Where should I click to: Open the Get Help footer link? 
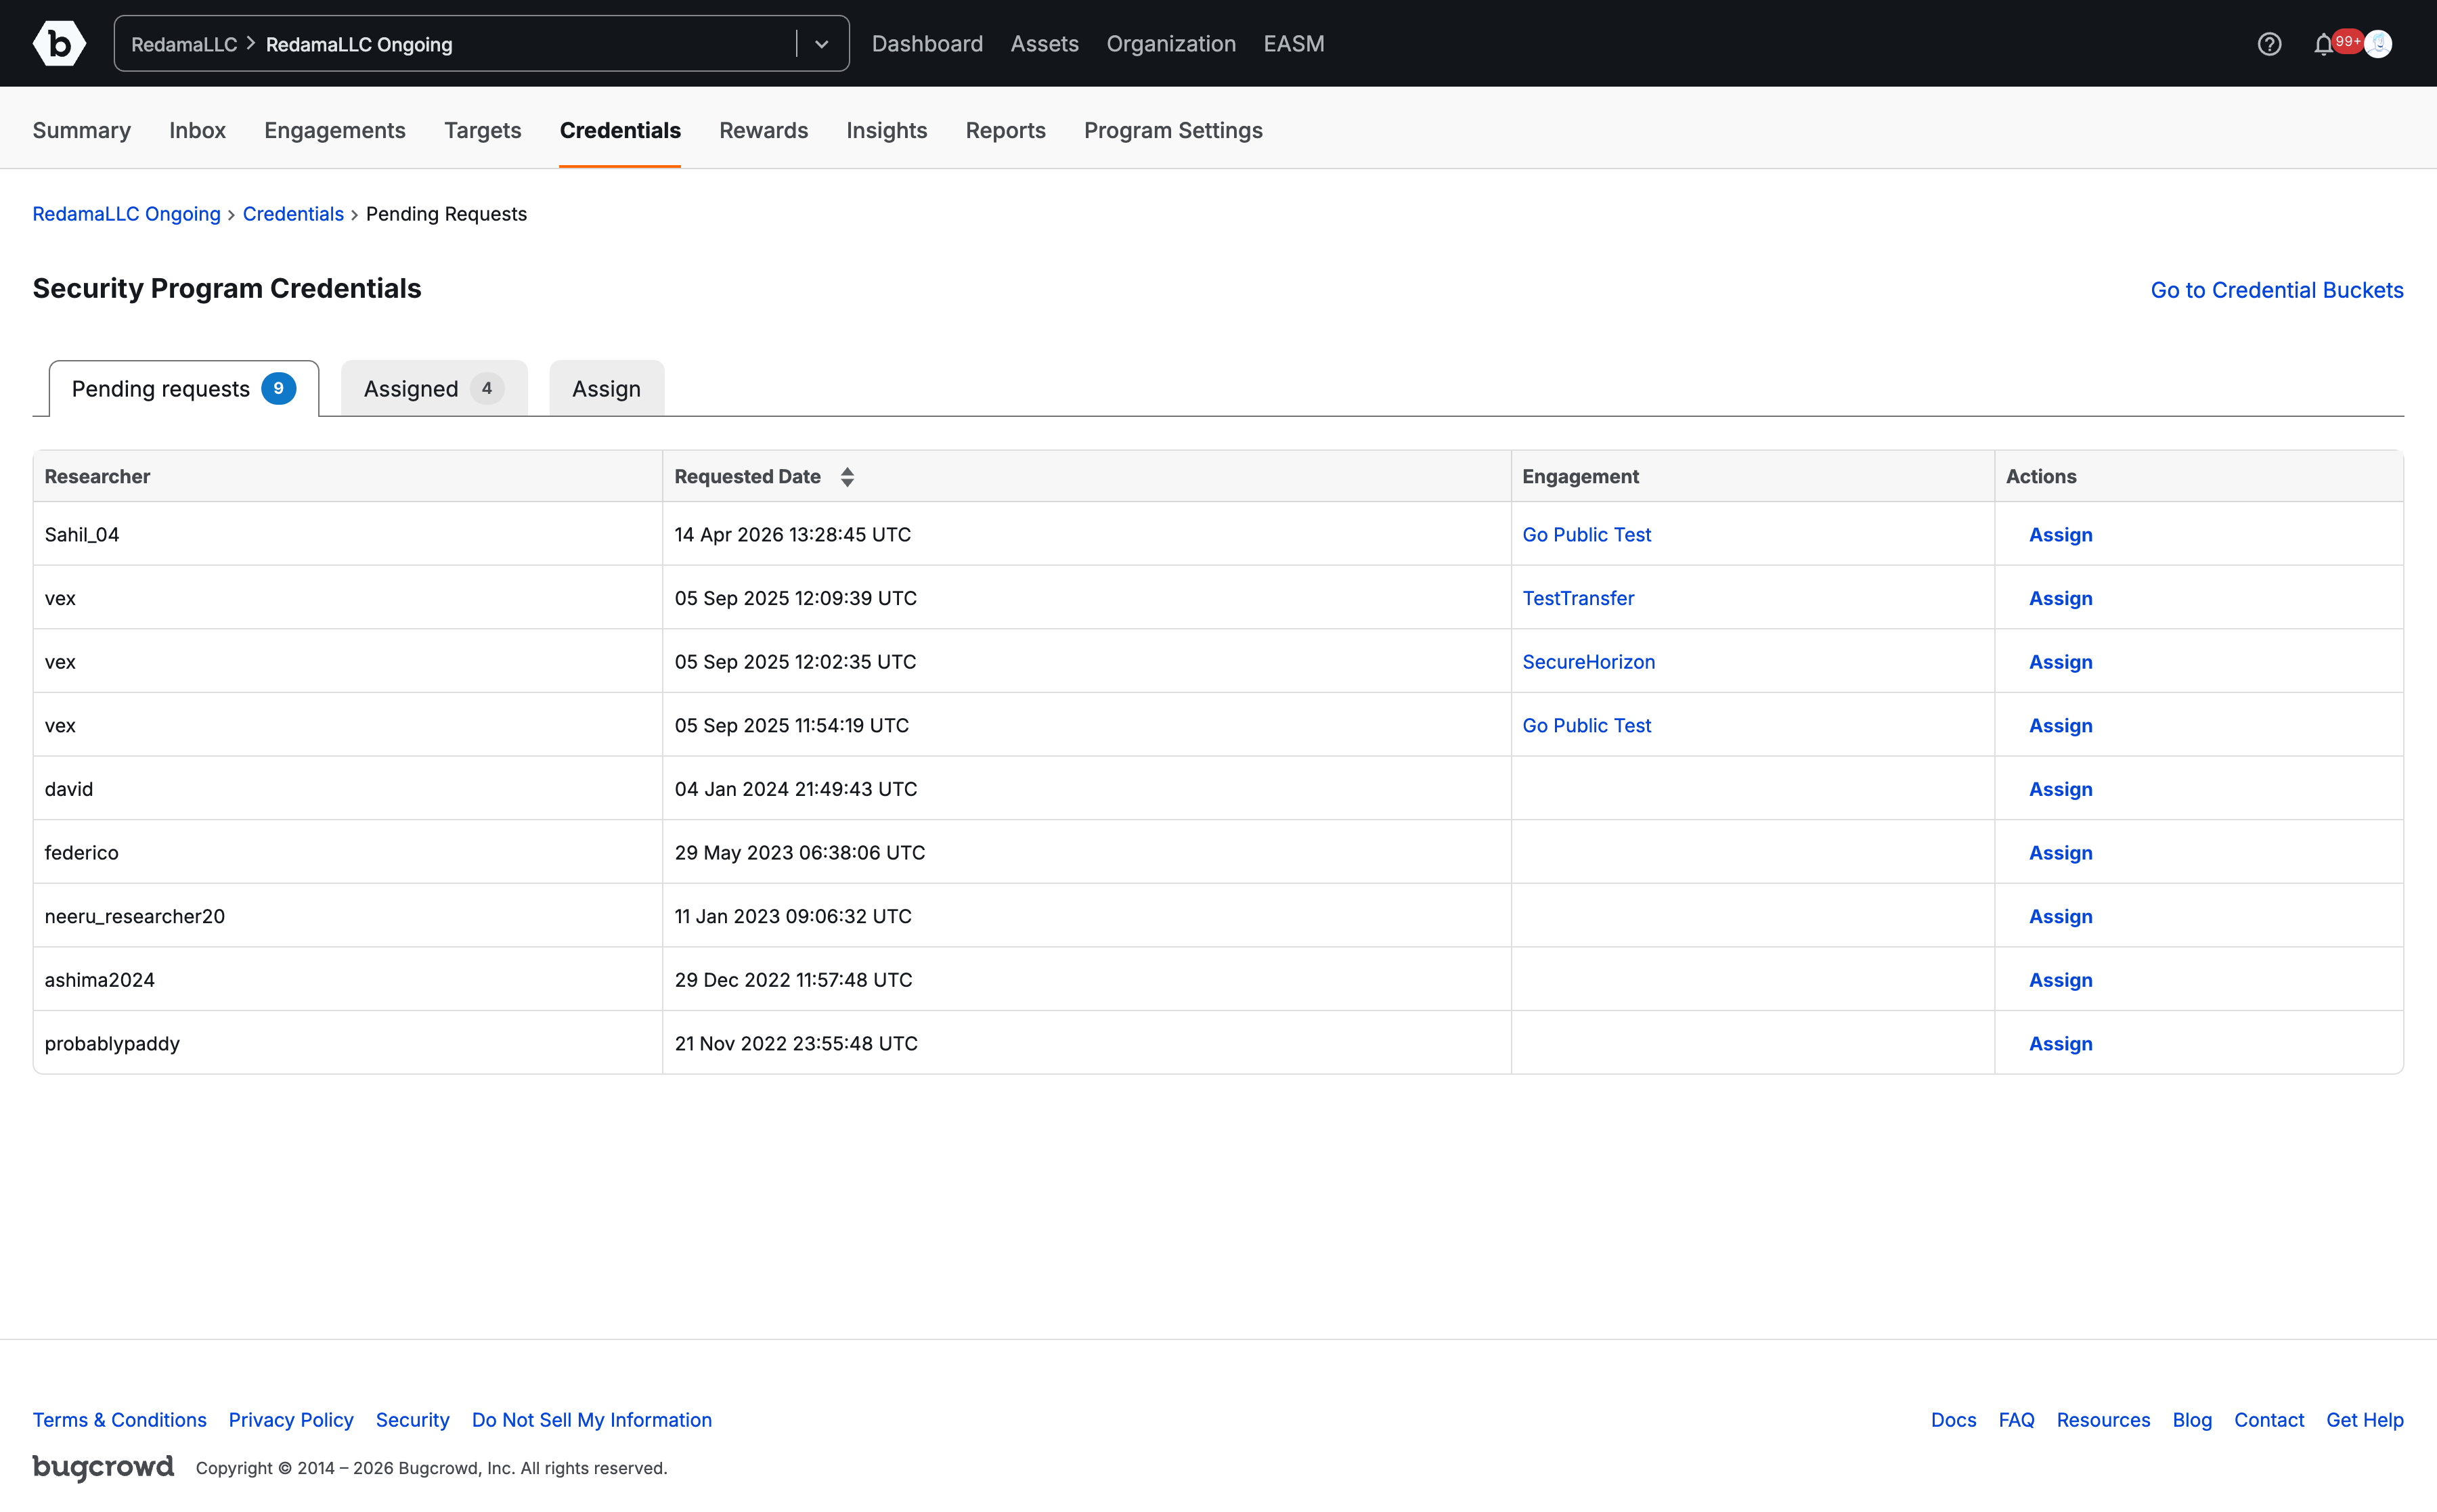(2364, 1420)
